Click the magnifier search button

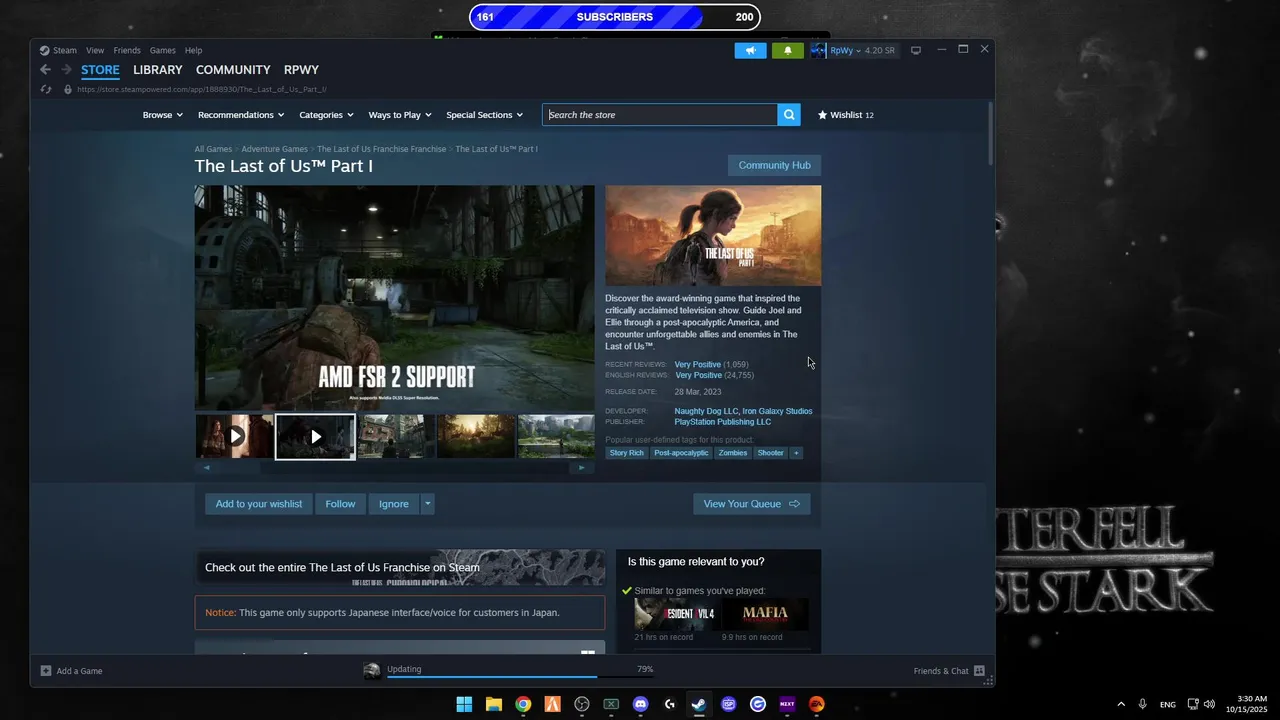[789, 115]
